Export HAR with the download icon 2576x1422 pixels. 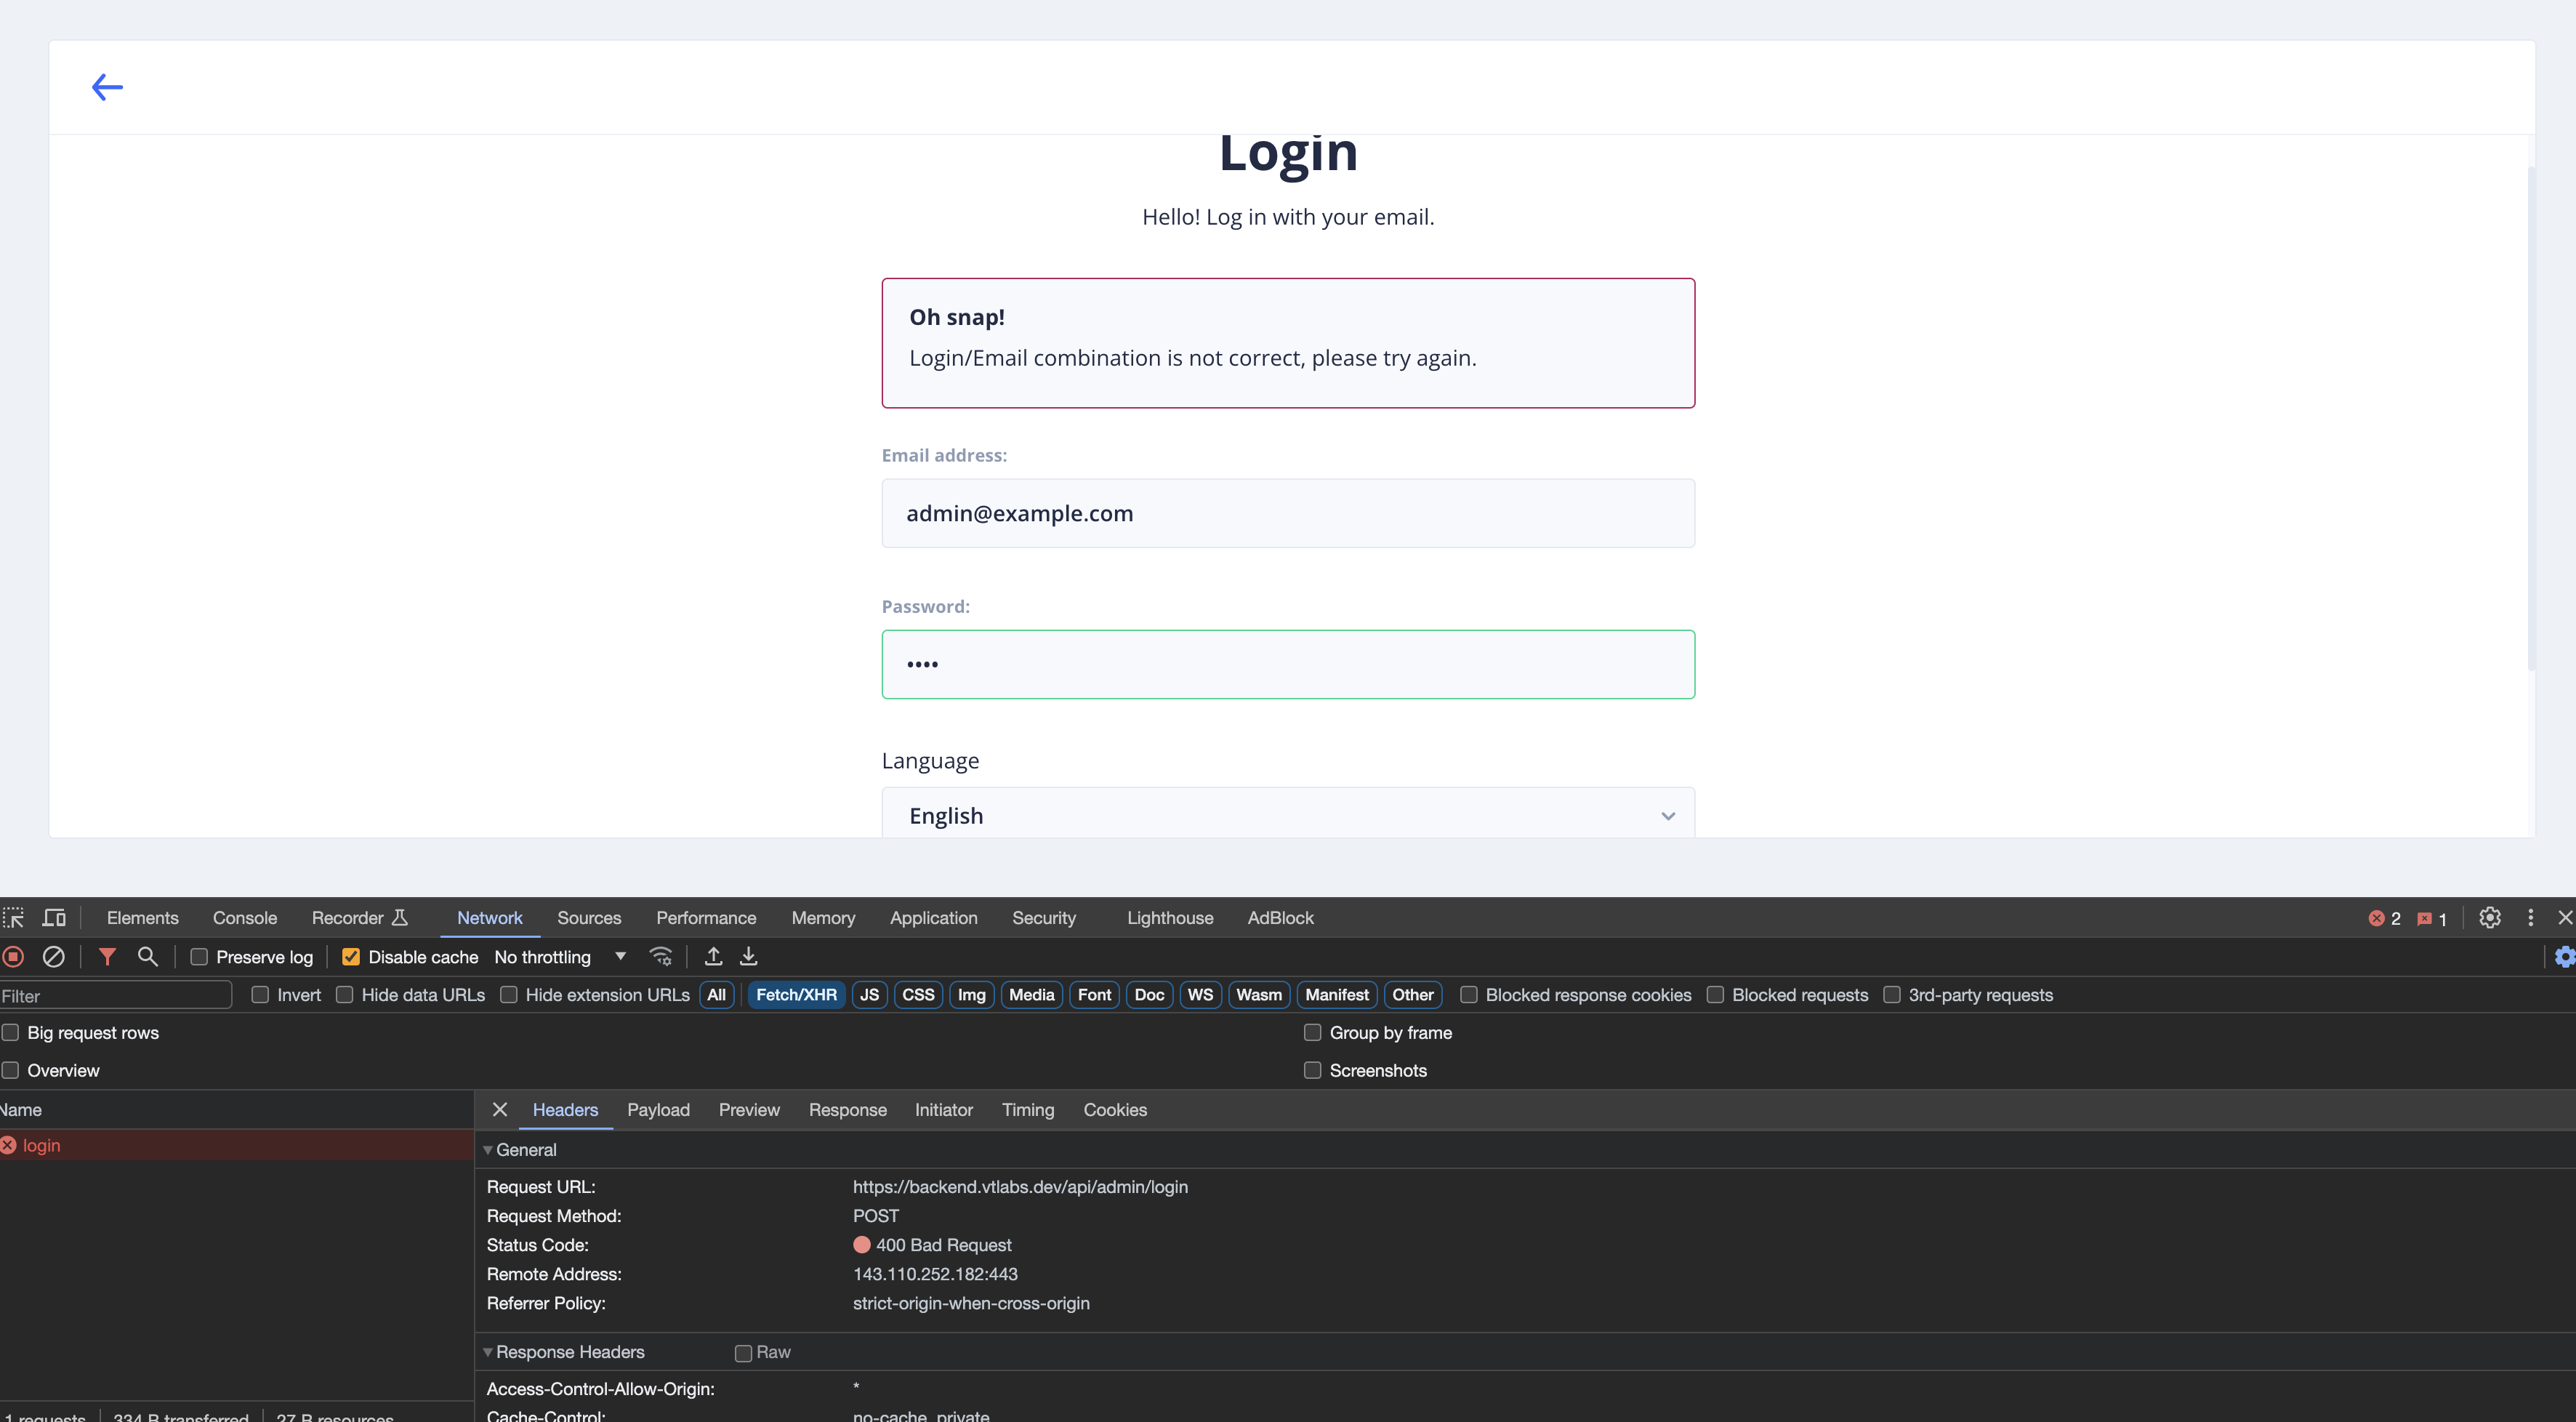(x=748, y=957)
